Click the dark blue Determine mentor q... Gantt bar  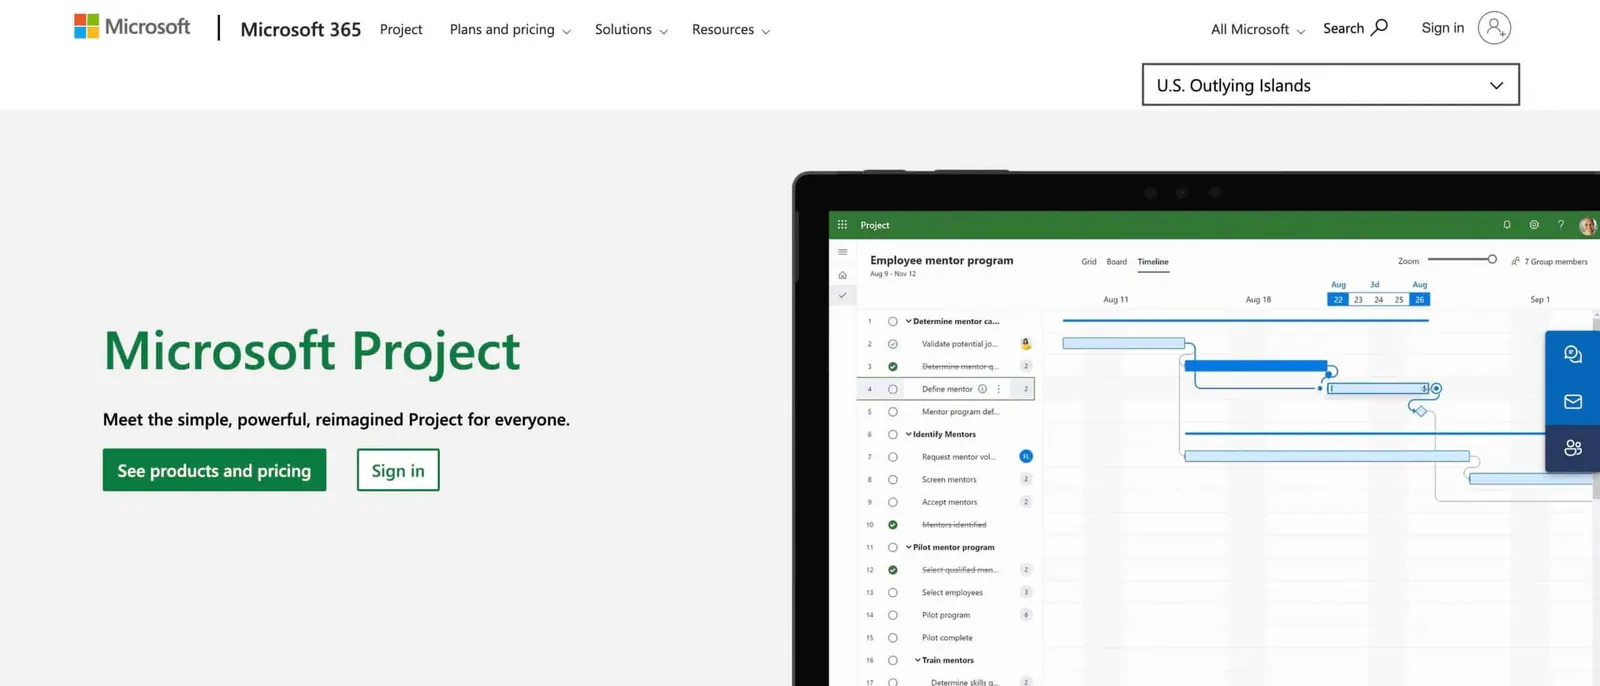pos(1255,366)
